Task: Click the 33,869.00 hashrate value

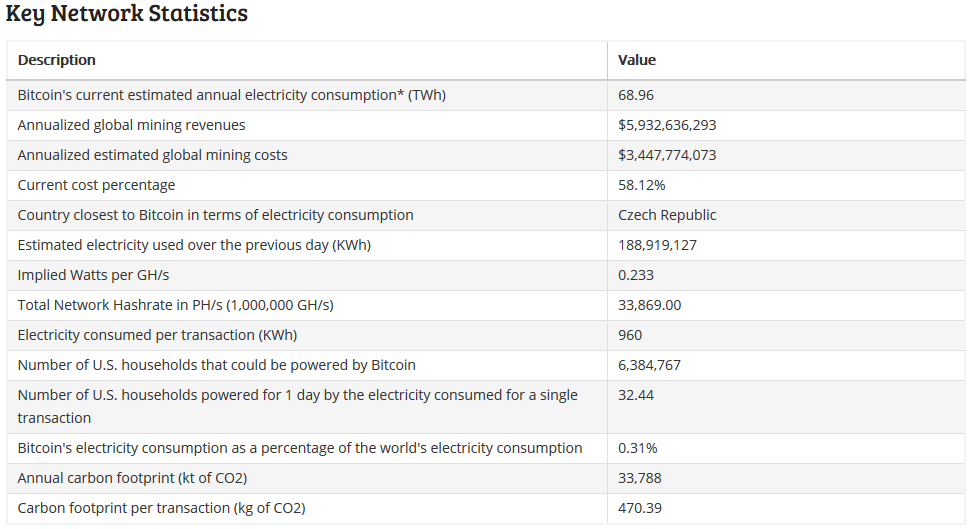Action: click(x=649, y=305)
